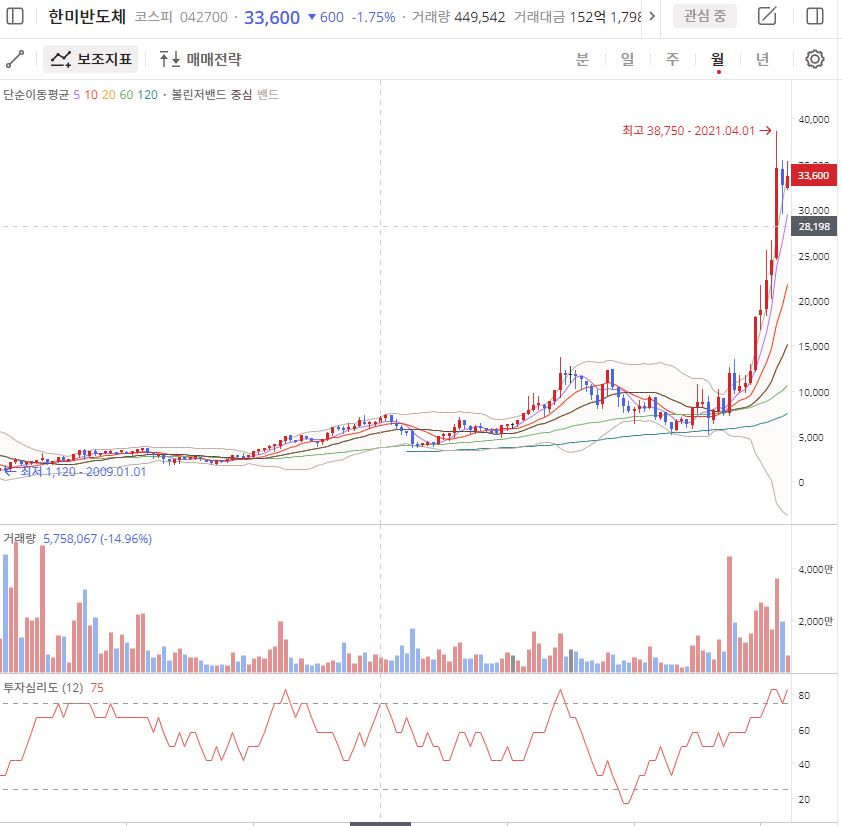Select the 10-period moving average legend
Image resolution: width=842 pixels, height=826 pixels.
(x=91, y=95)
